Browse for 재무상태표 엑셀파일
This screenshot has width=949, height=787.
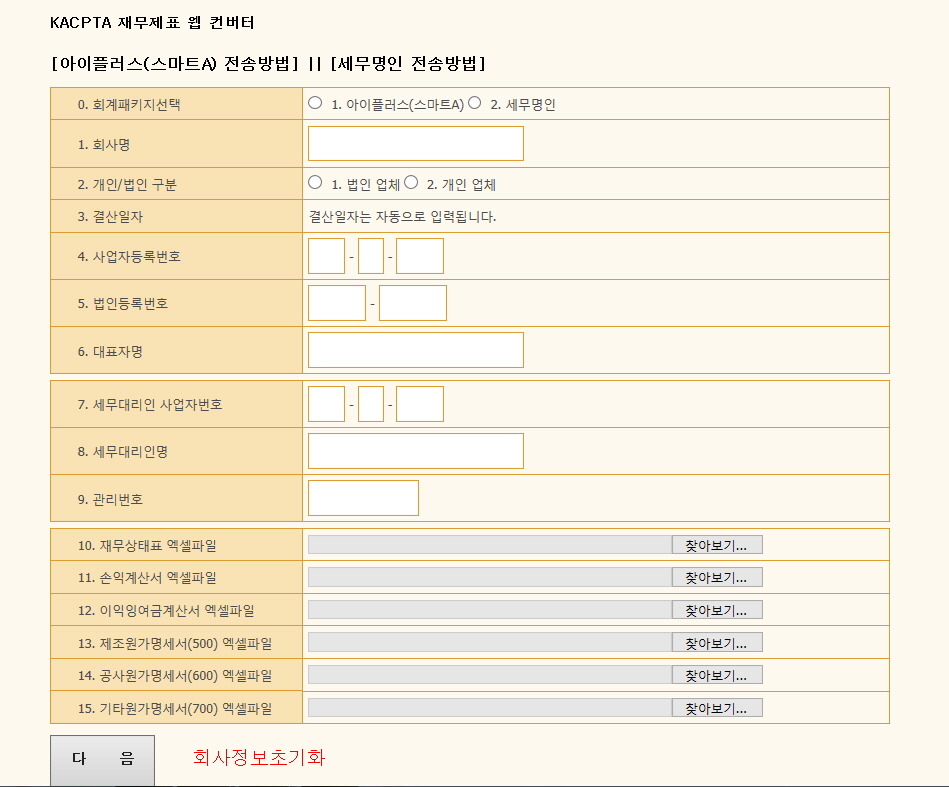tap(717, 545)
